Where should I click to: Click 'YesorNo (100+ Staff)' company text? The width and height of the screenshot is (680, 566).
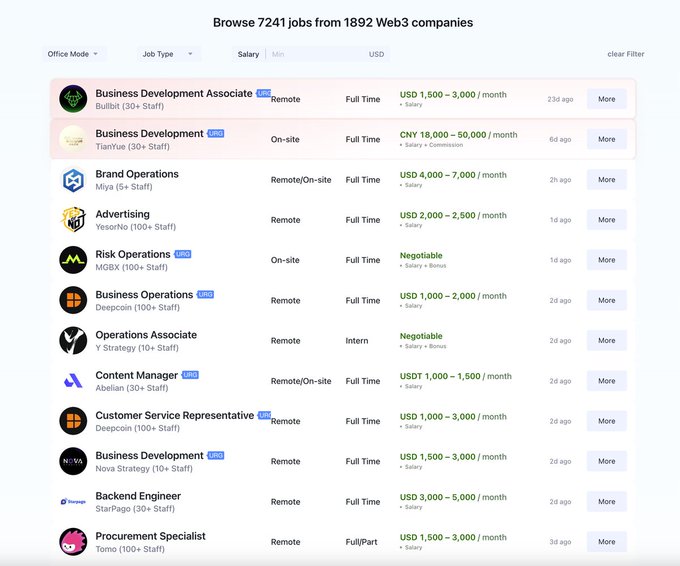pyautogui.click(x=136, y=227)
